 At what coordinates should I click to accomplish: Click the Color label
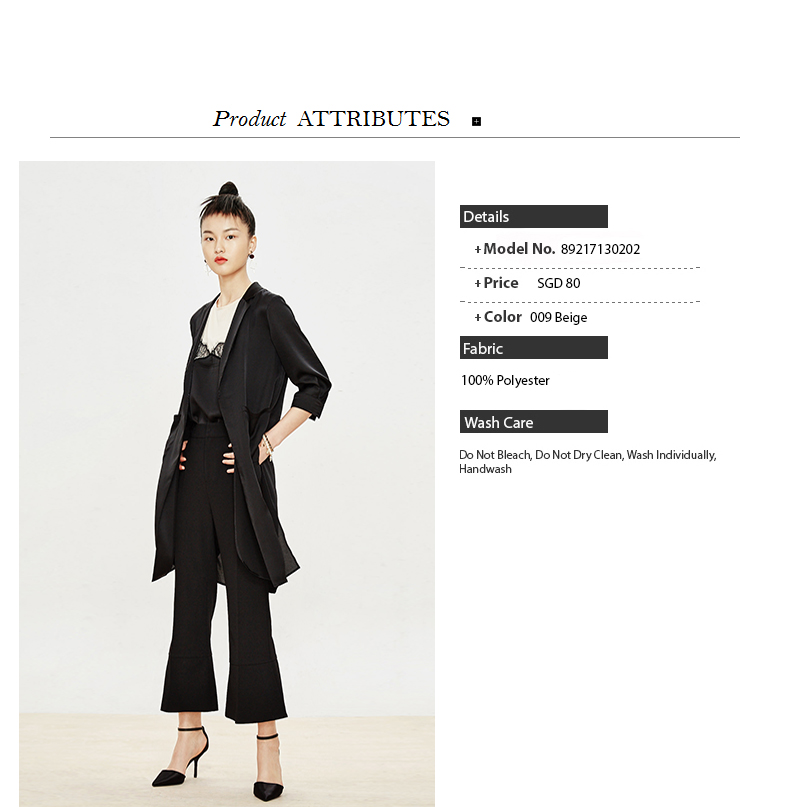tap(502, 317)
